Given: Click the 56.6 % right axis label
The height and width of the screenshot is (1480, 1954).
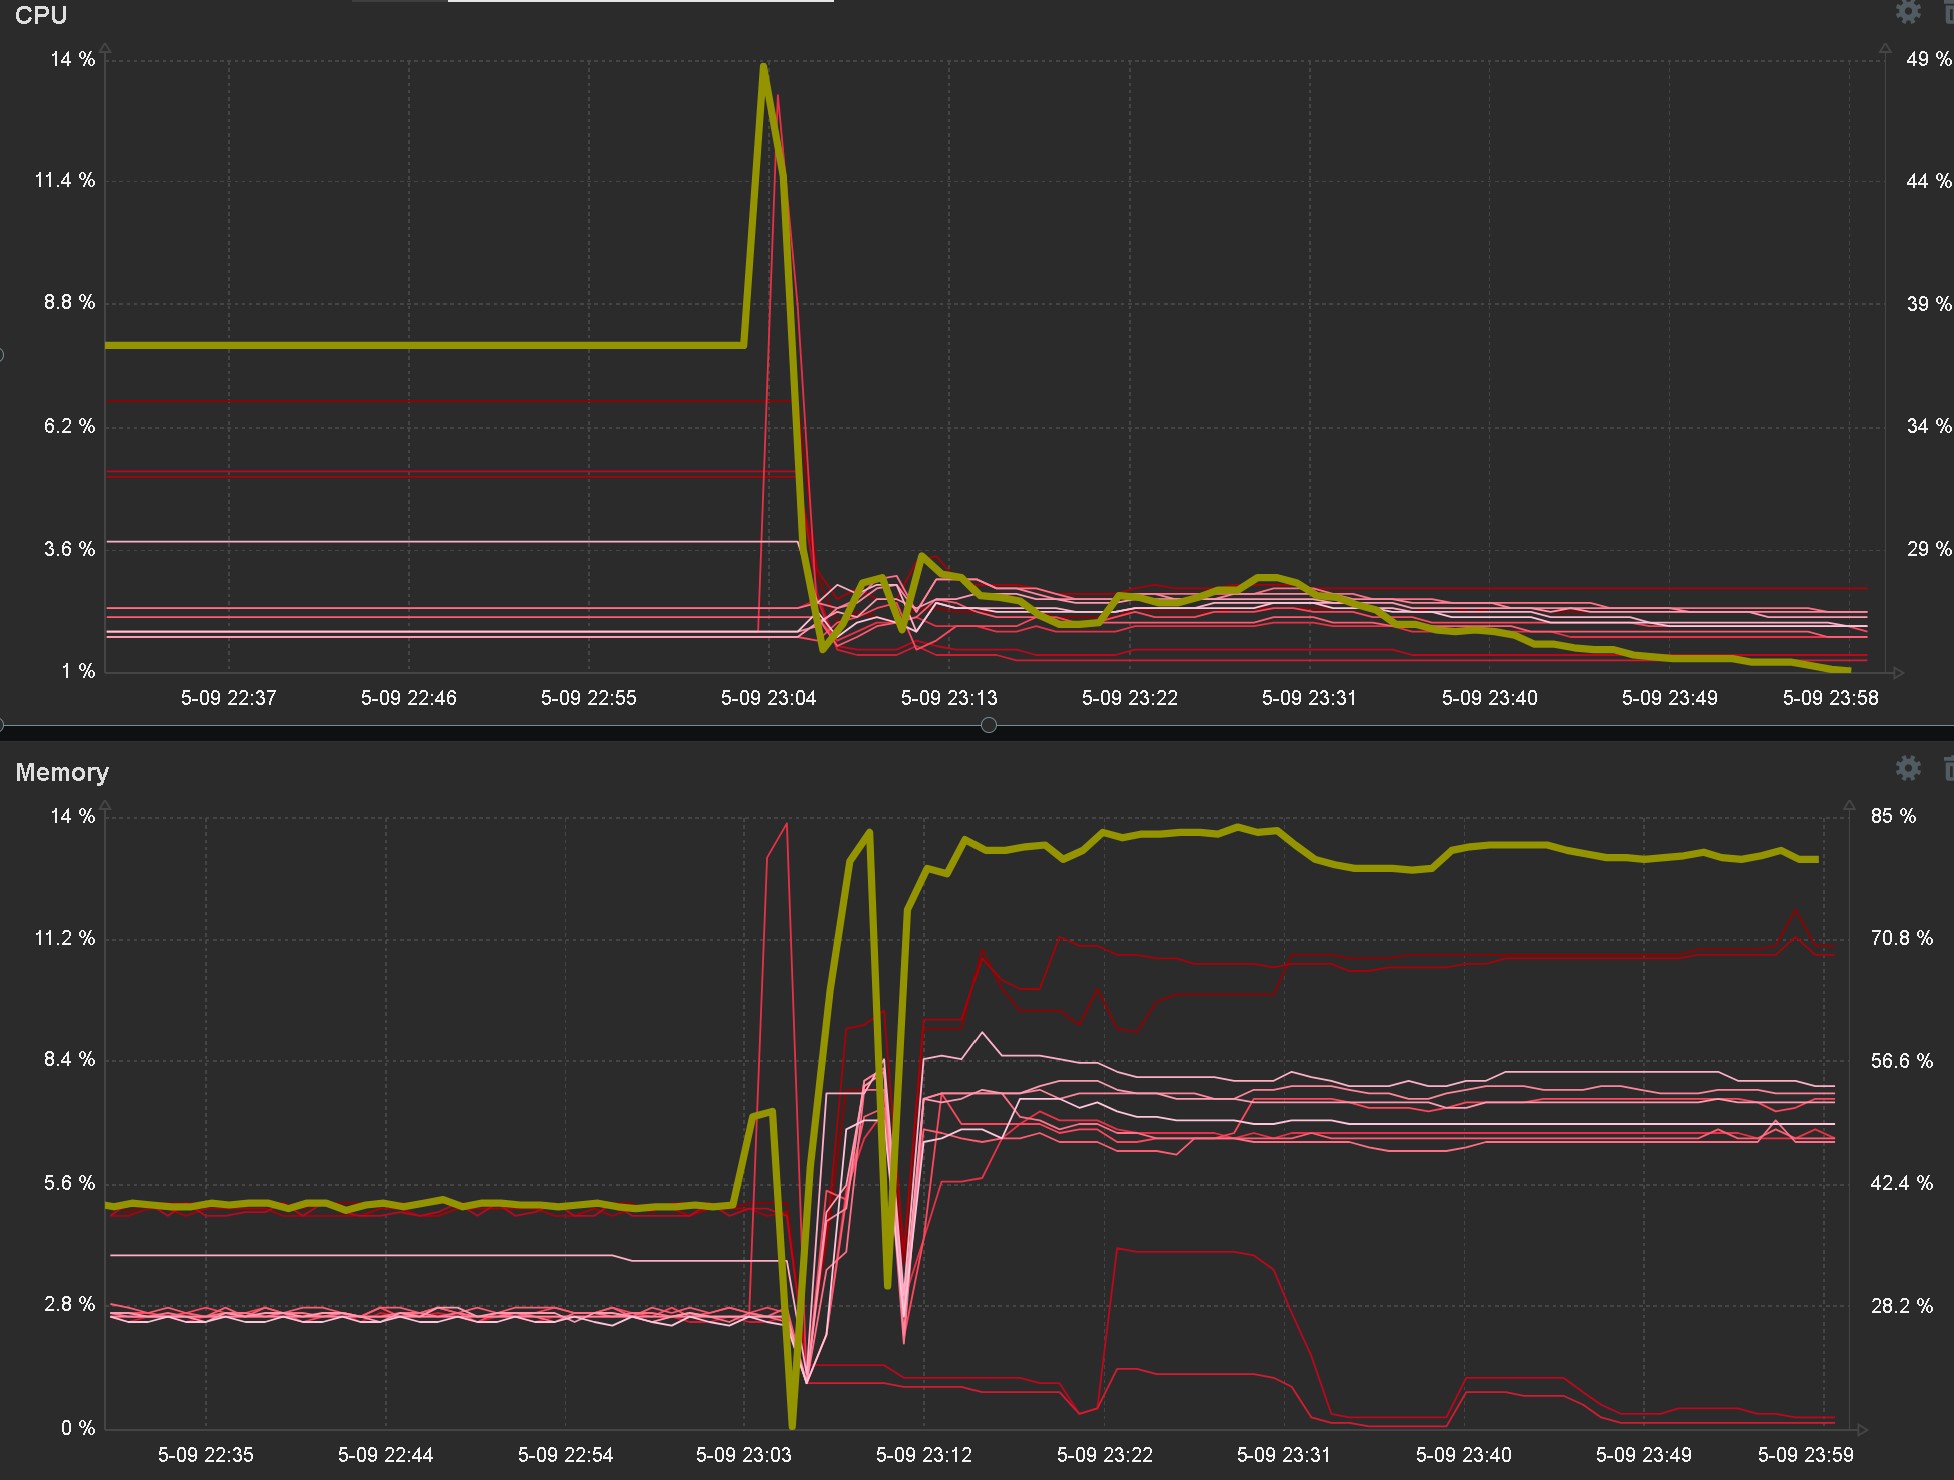Looking at the screenshot, I should coord(1902,1061).
